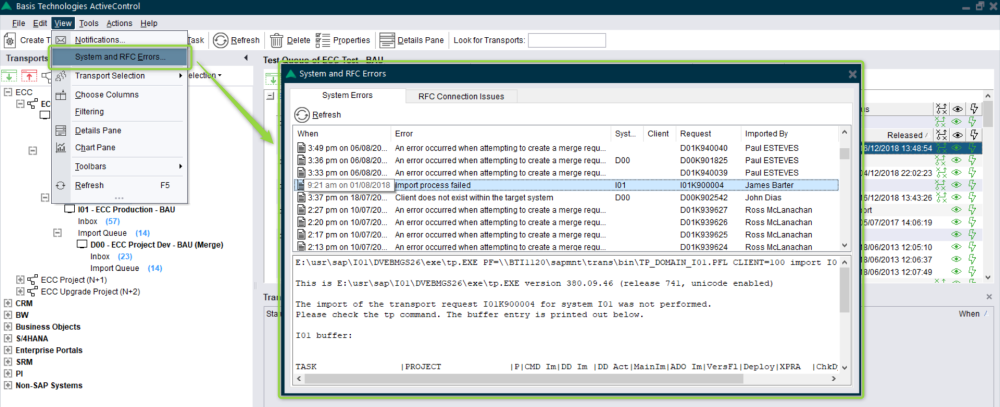This screenshot has width=1000, height=407.
Task: Expand the S/4HANA tree node
Action: click(8, 339)
